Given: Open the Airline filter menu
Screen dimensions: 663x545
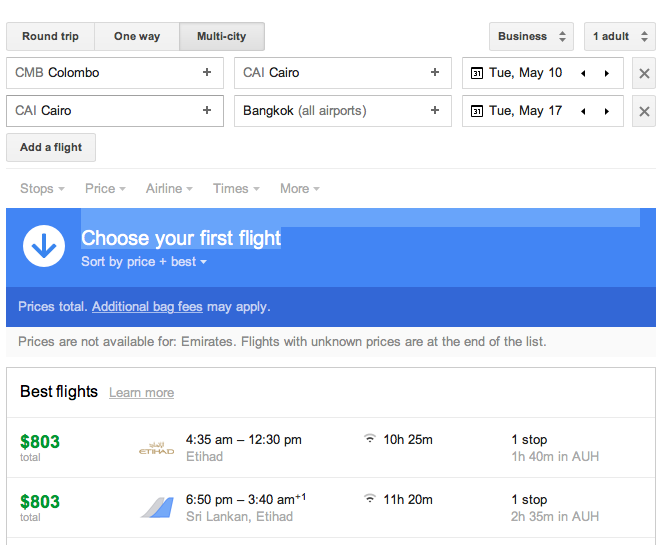Looking at the screenshot, I should coord(169,189).
